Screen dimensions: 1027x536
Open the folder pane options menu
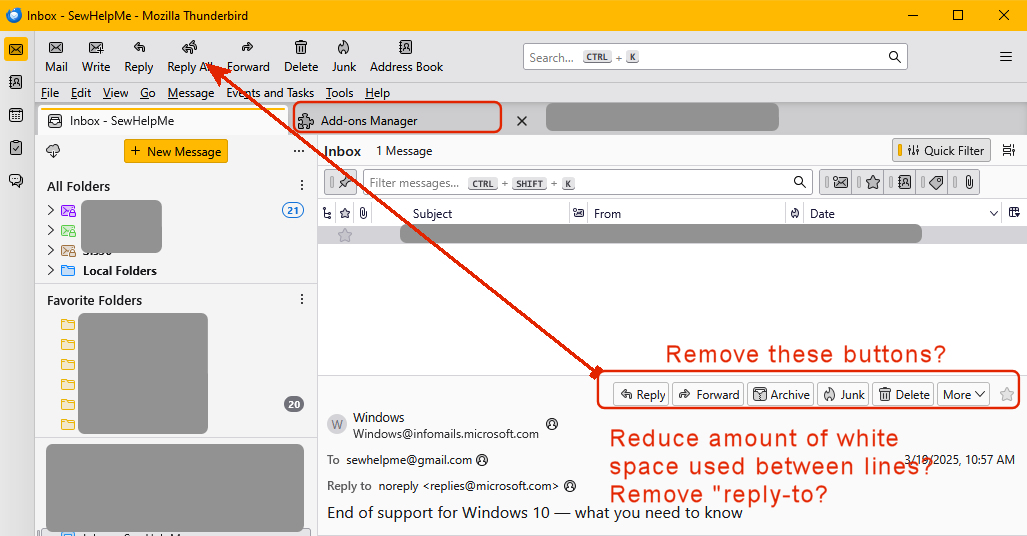pyautogui.click(x=299, y=151)
